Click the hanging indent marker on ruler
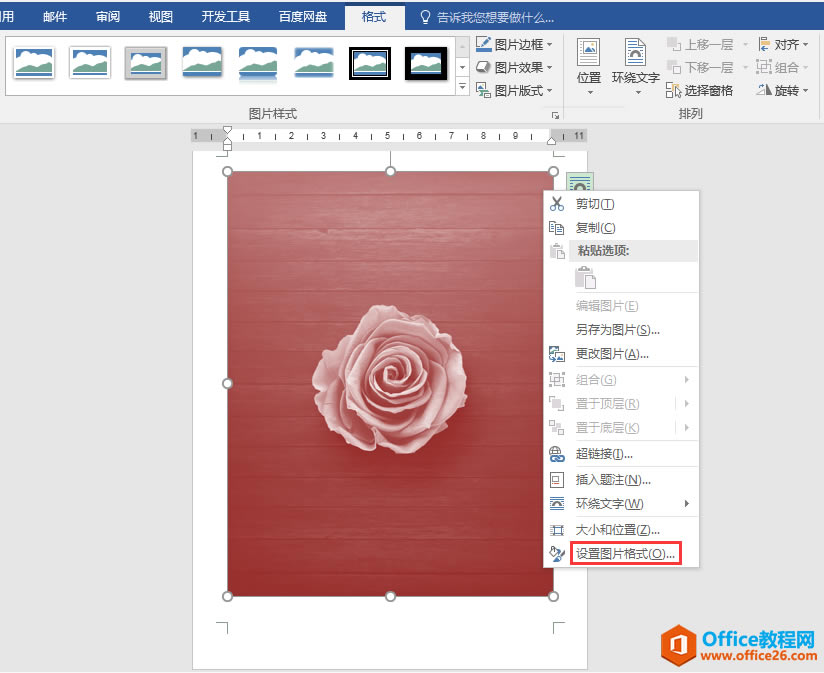824x673 pixels. click(227, 140)
